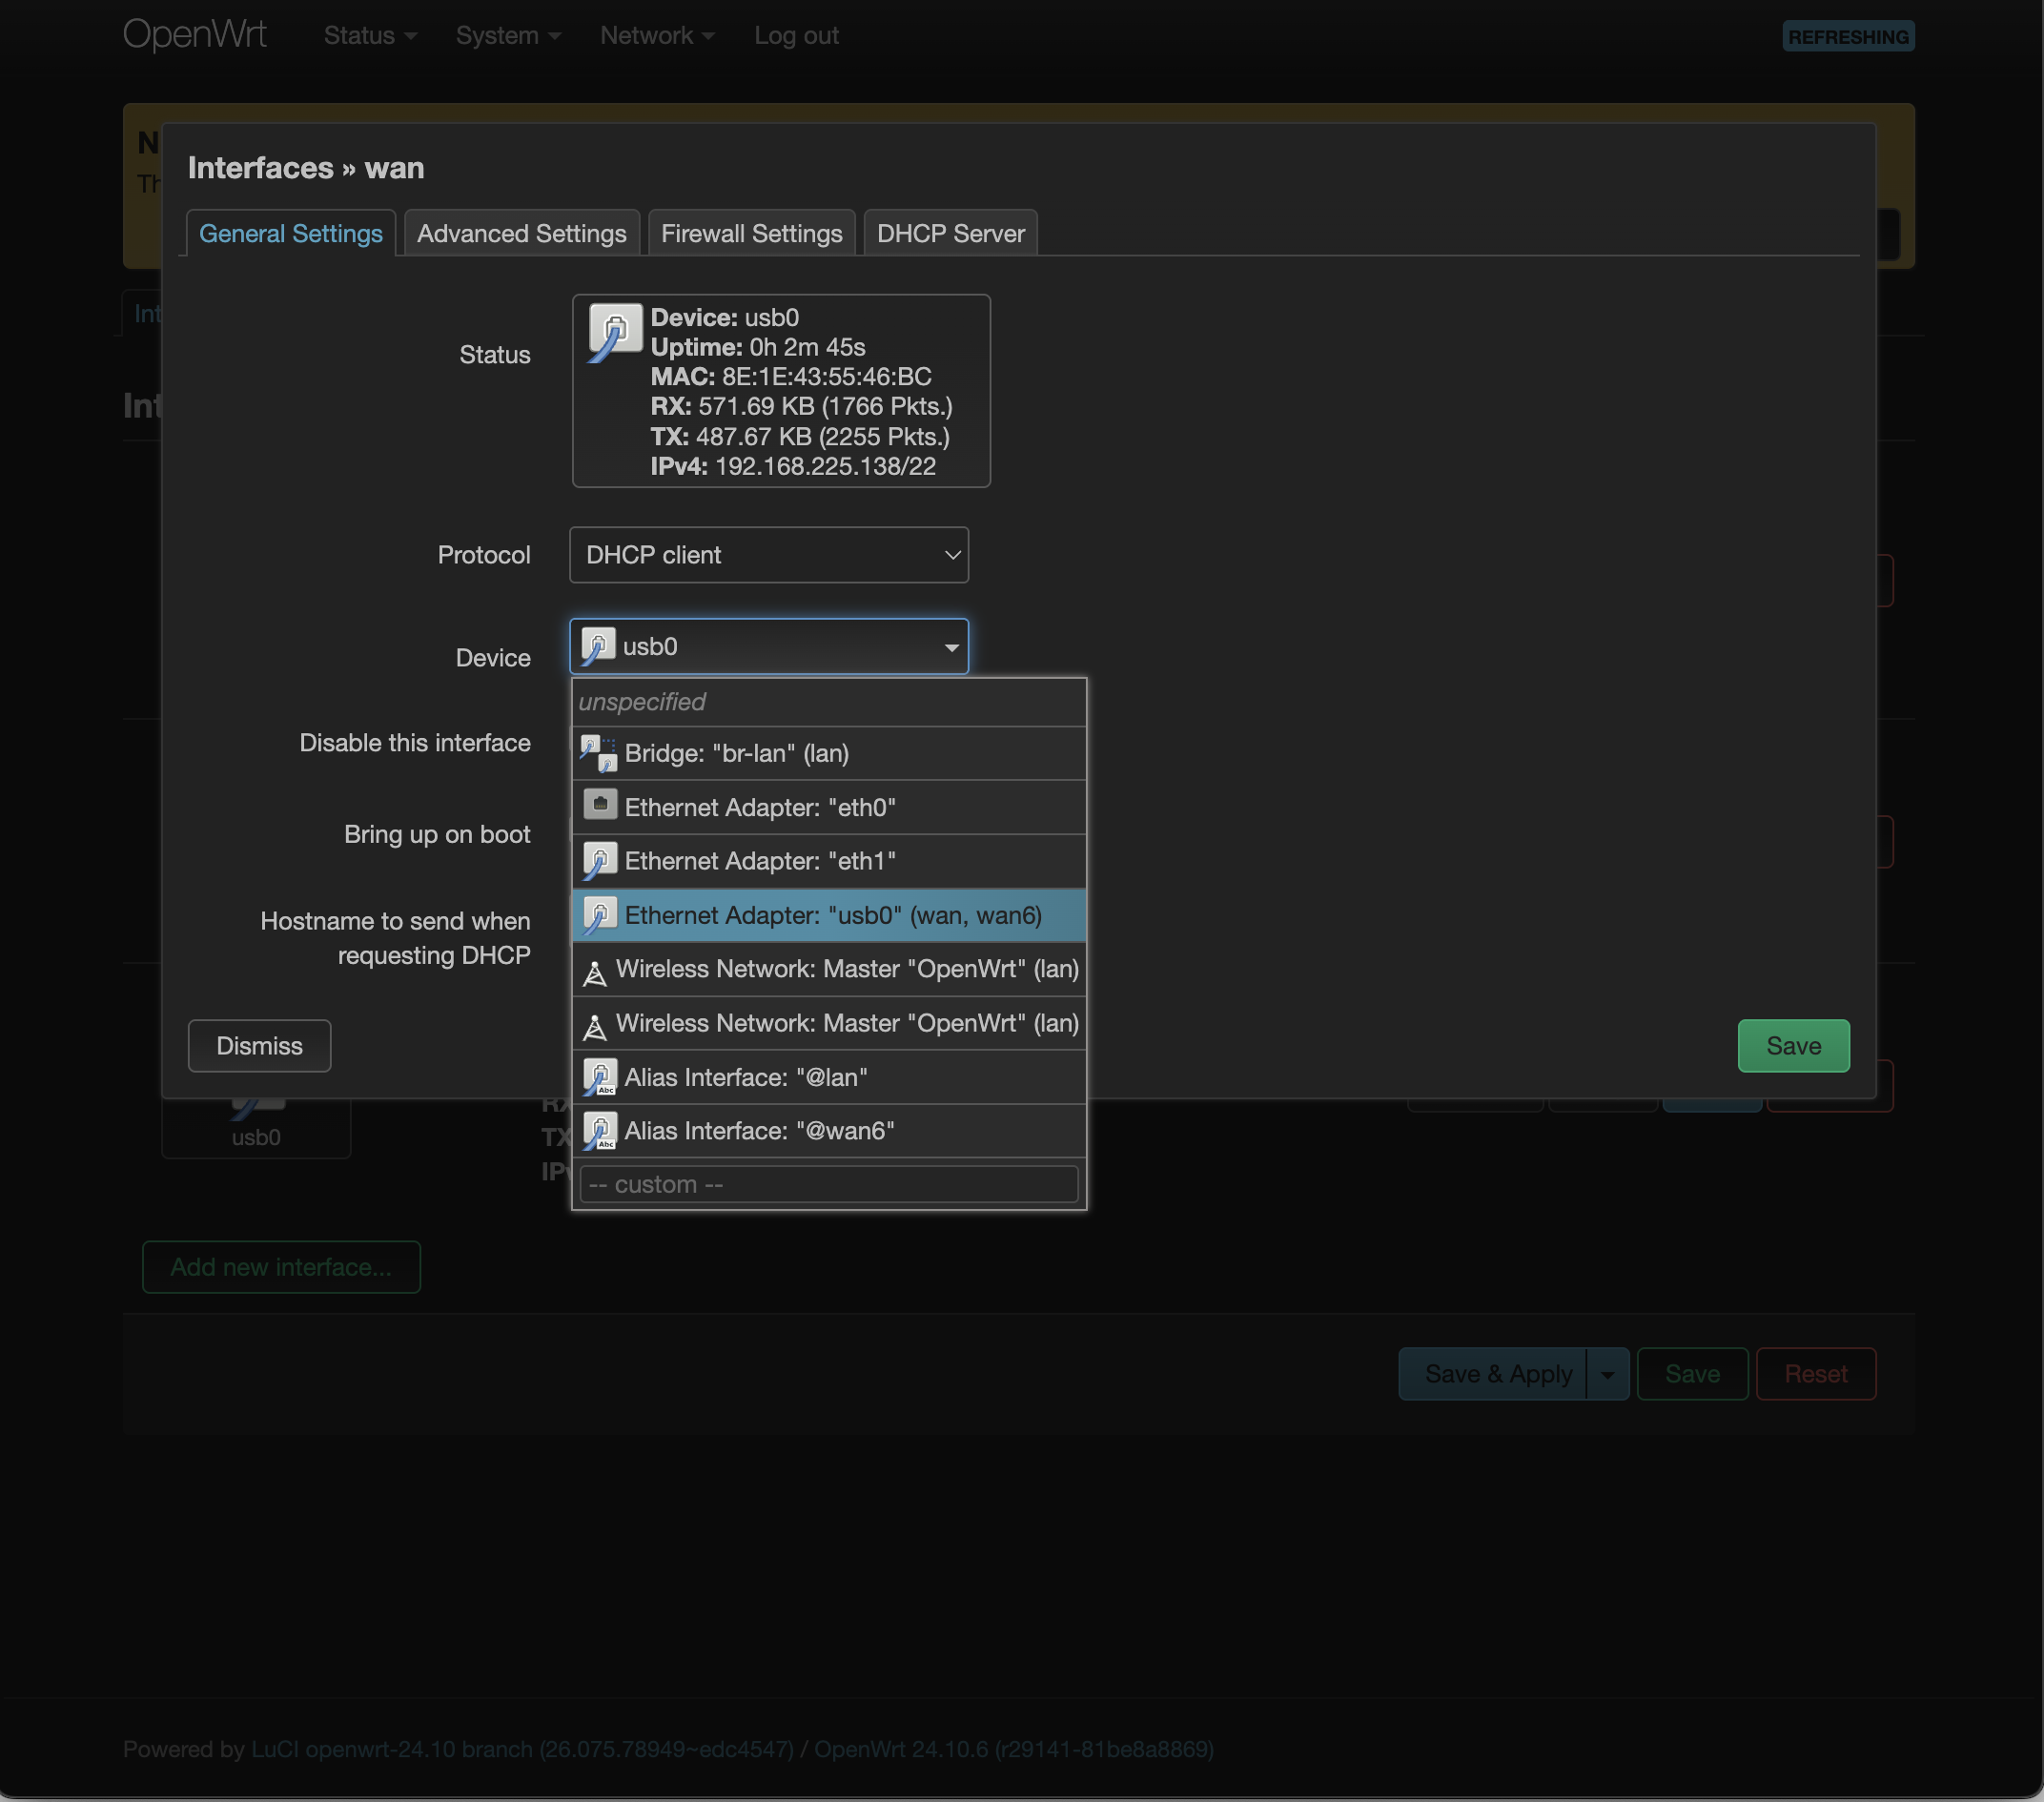The height and width of the screenshot is (1802, 2044).
Task: Click the eth0 adapter icon in device list
Action: coord(600,805)
